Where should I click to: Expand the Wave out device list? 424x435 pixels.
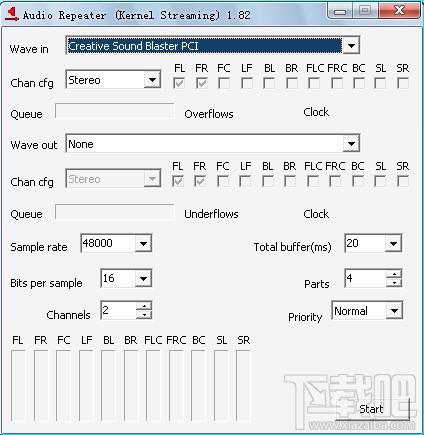point(351,144)
